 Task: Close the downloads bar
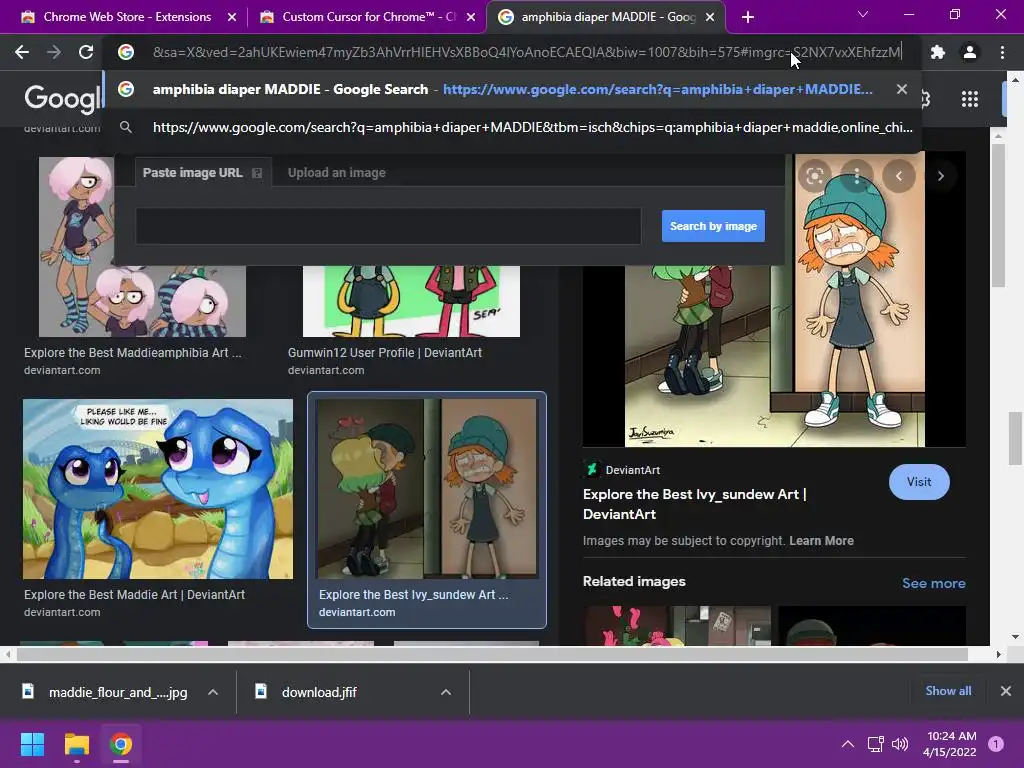pyautogui.click(x=1006, y=691)
